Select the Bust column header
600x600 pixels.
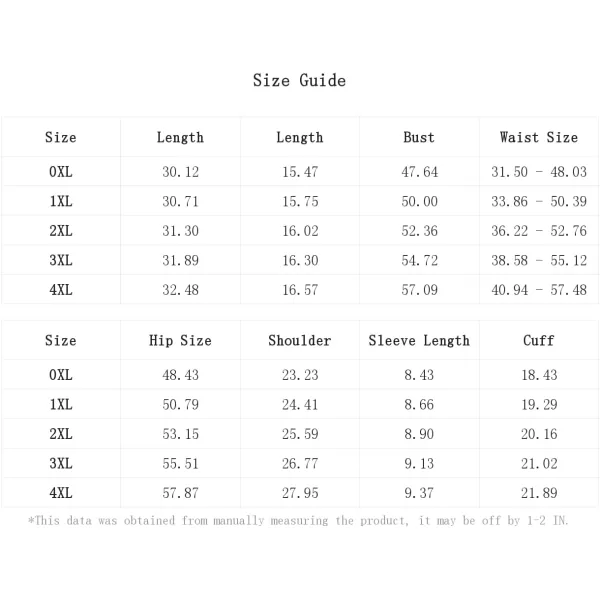[419, 137]
